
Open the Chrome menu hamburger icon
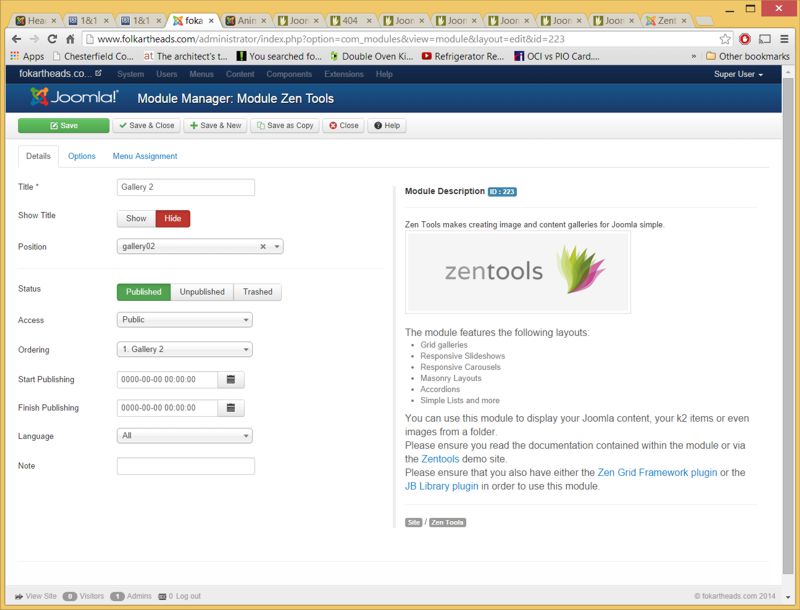coord(785,39)
